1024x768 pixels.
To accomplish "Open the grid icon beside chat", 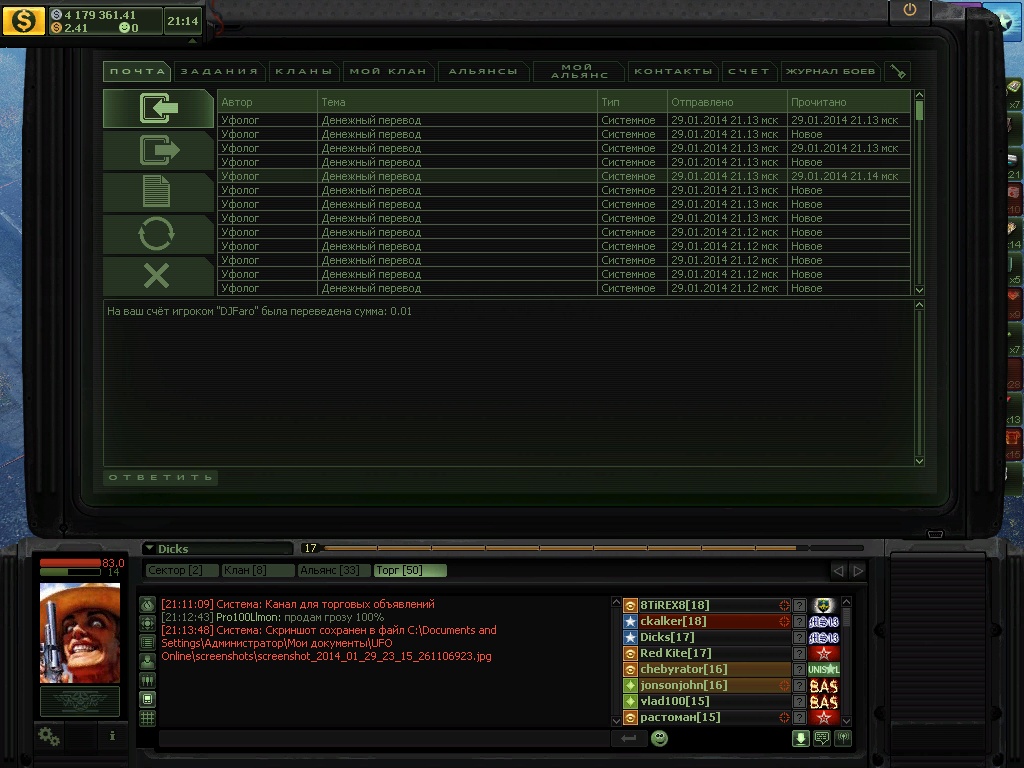I will click(148, 718).
